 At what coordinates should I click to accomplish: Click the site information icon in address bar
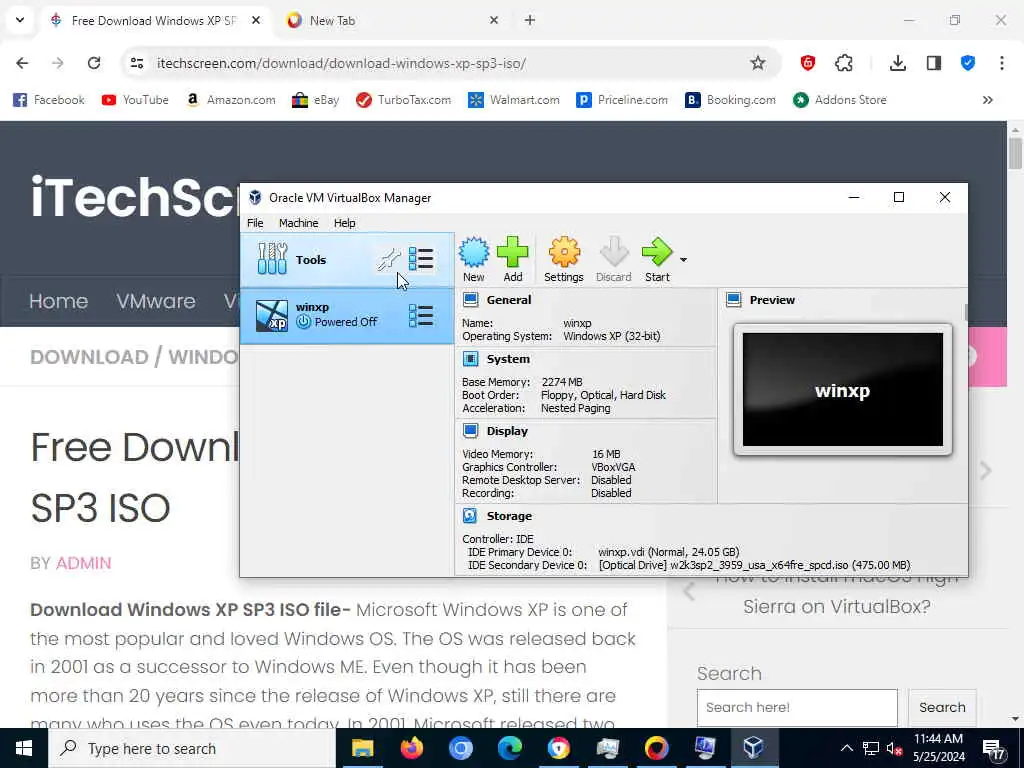tap(136, 63)
